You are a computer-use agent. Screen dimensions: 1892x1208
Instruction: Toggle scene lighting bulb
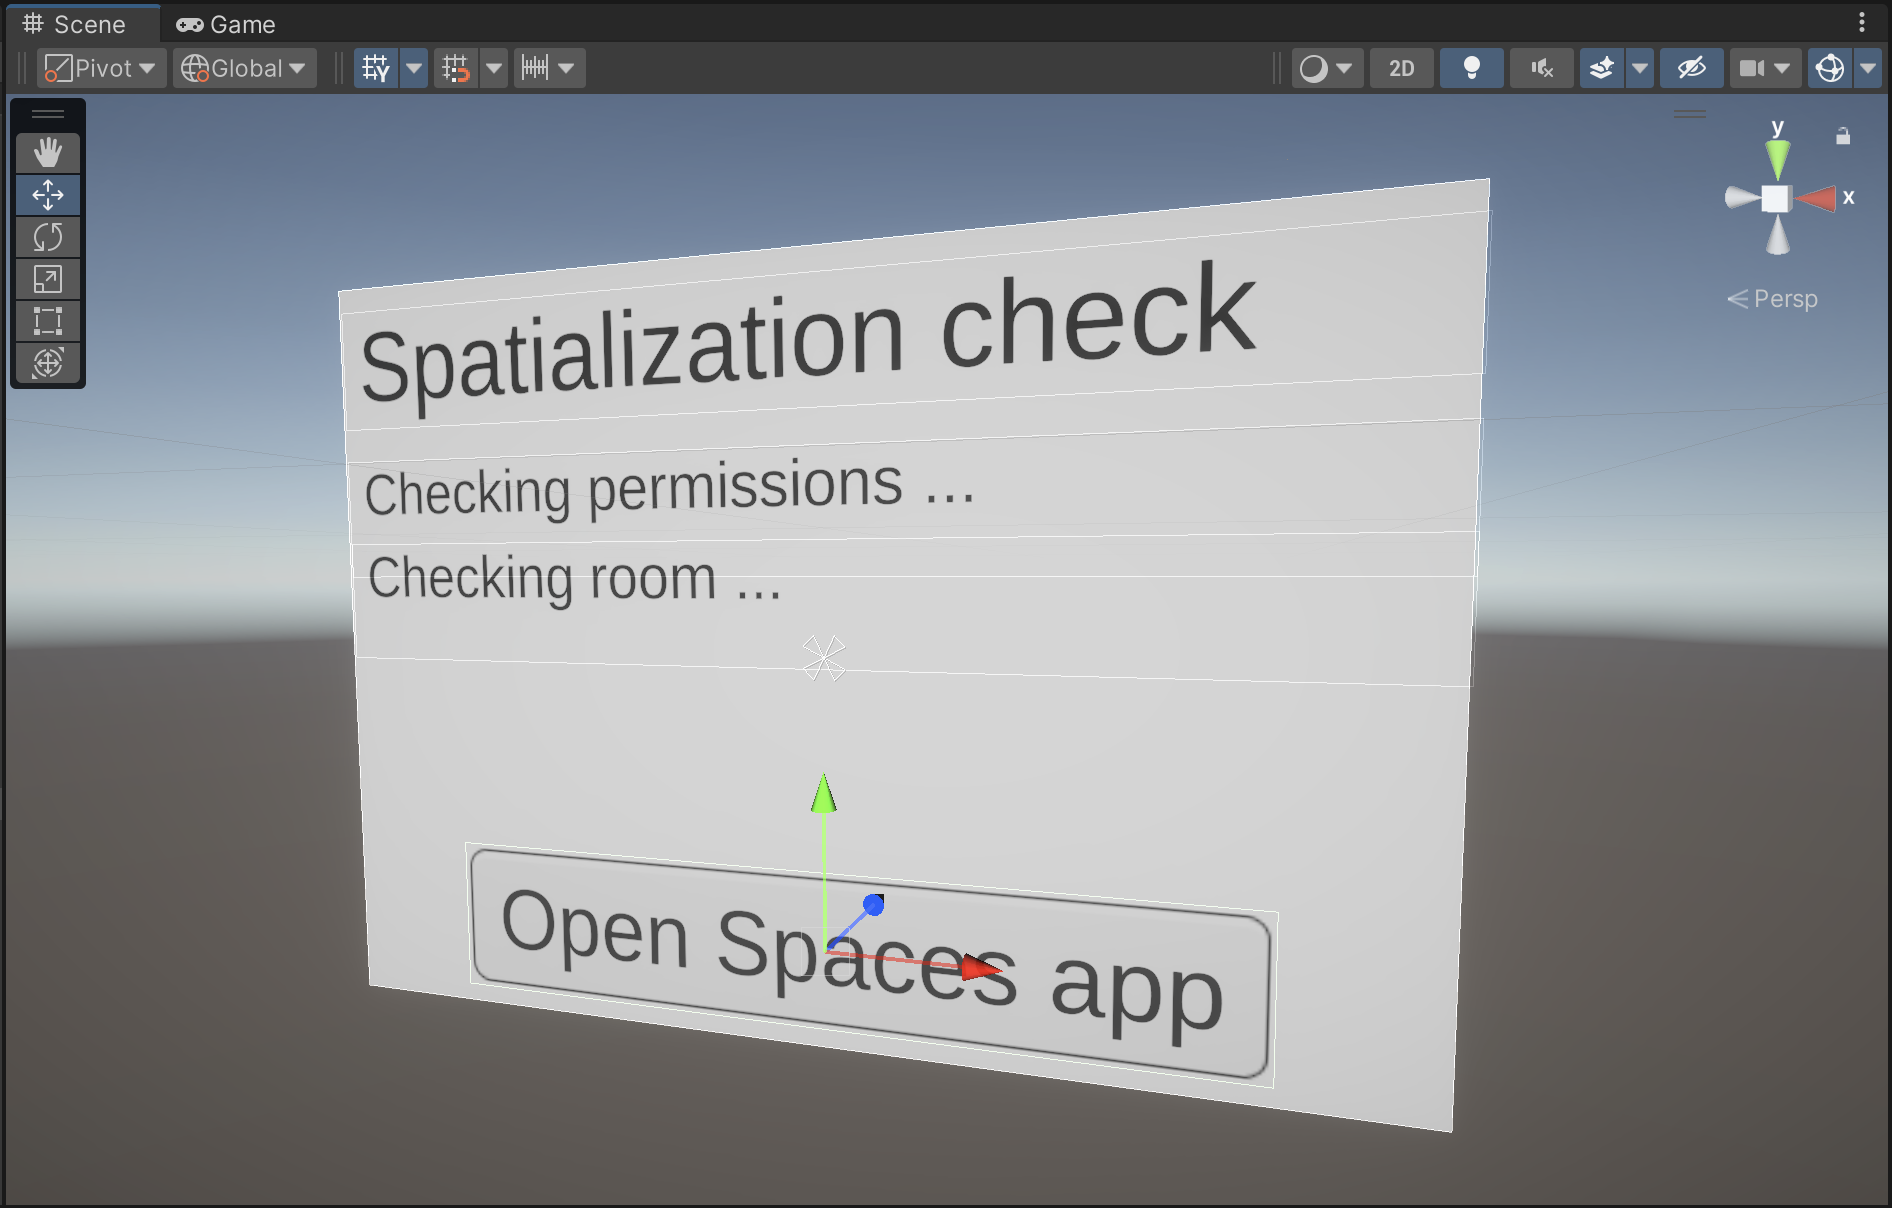click(x=1472, y=68)
